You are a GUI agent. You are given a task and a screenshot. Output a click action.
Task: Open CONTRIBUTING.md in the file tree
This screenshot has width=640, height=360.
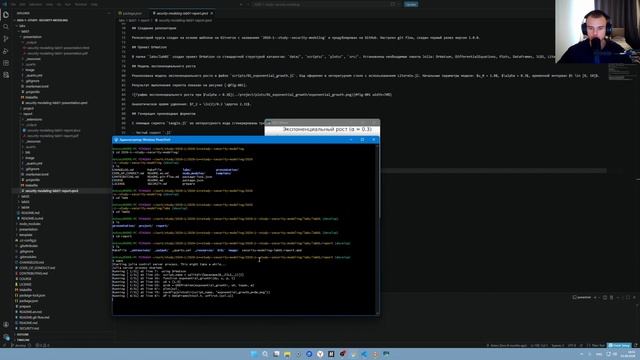point(33,273)
